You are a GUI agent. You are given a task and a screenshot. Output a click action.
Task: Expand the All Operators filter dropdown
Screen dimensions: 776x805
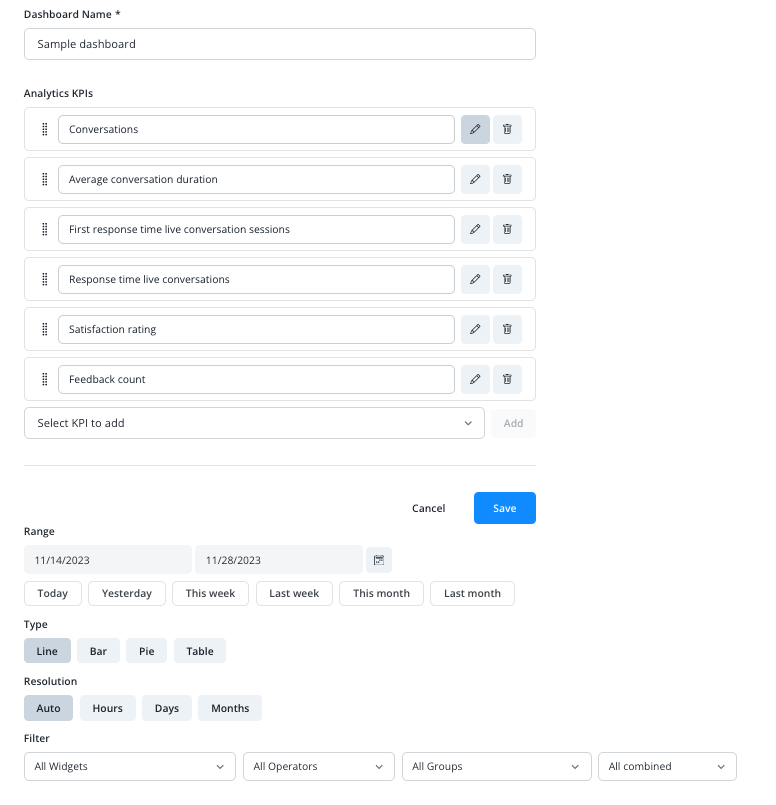click(319, 766)
